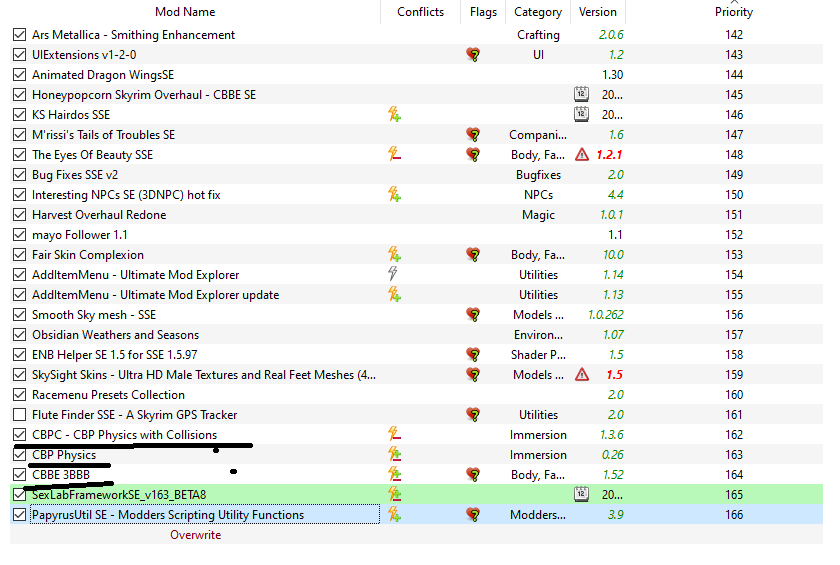
Task: Toggle the mayo Follower 1.1 checkbox
Action: (19, 235)
